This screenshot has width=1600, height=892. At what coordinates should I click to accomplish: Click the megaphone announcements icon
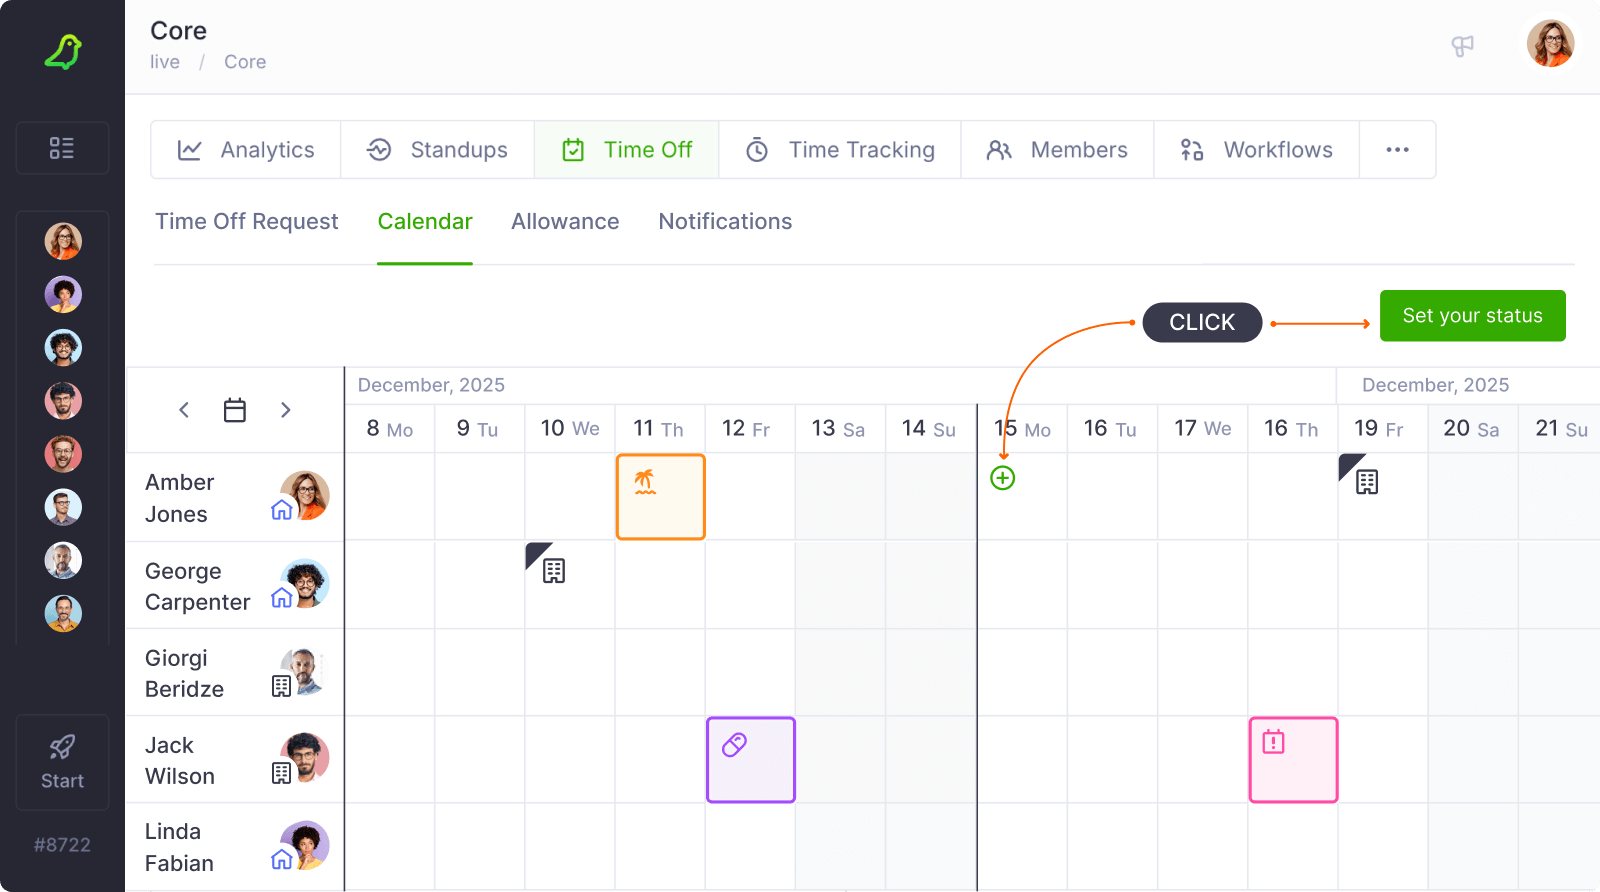pyautogui.click(x=1462, y=46)
